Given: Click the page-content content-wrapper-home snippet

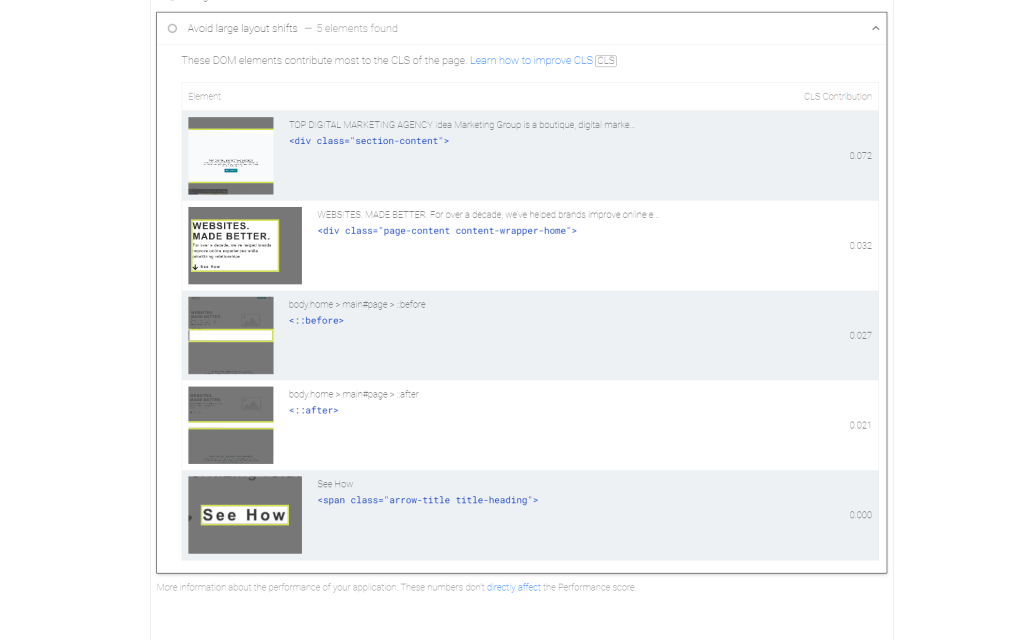Looking at the screenshot, I should (449, 231).
